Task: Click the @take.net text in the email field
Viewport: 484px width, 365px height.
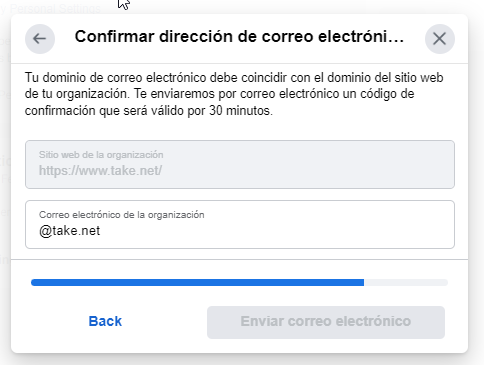Action: point(69,231)
